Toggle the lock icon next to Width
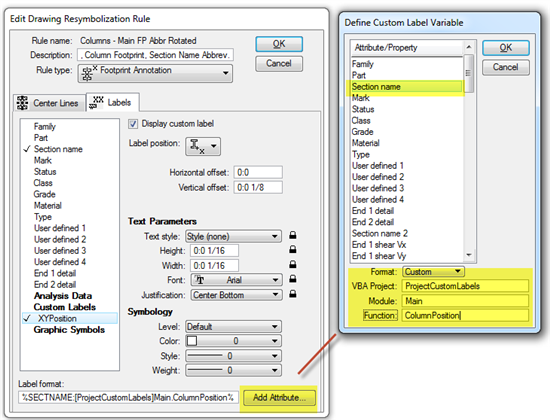Screen dimensions: 550x420 [293, 264]
